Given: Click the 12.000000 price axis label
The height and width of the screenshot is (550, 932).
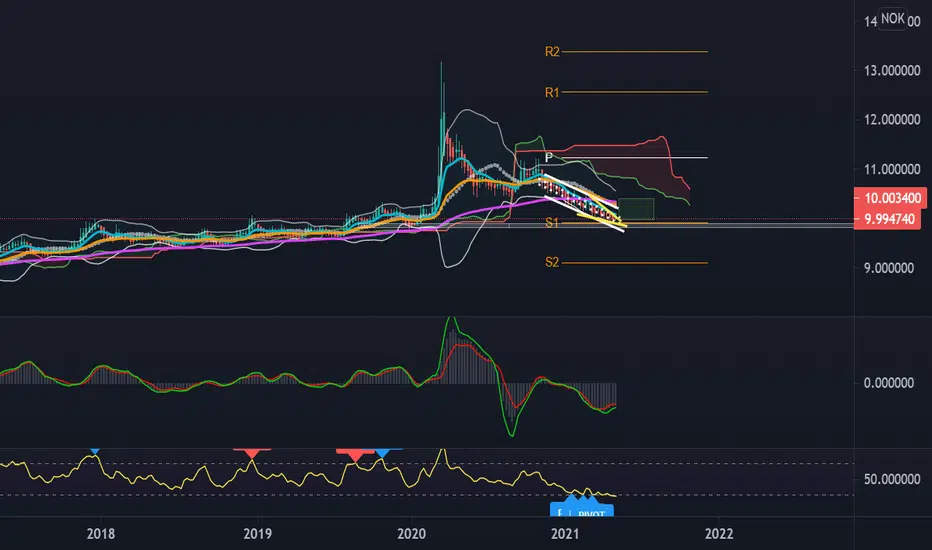Looking at the screenshot, I should (892, 120).
